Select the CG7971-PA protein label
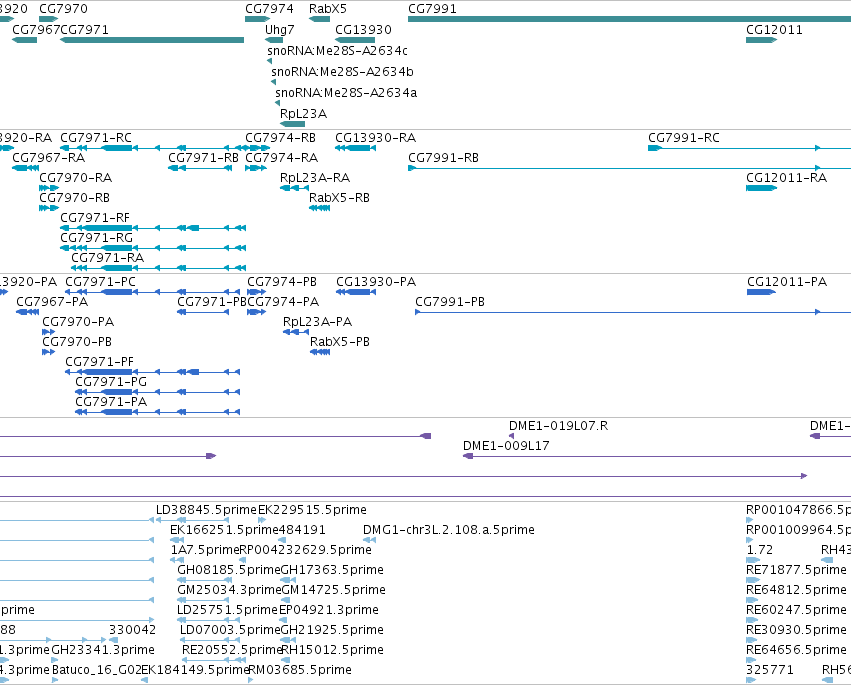Viewport: 851px width, 685px height. [111, 402]
